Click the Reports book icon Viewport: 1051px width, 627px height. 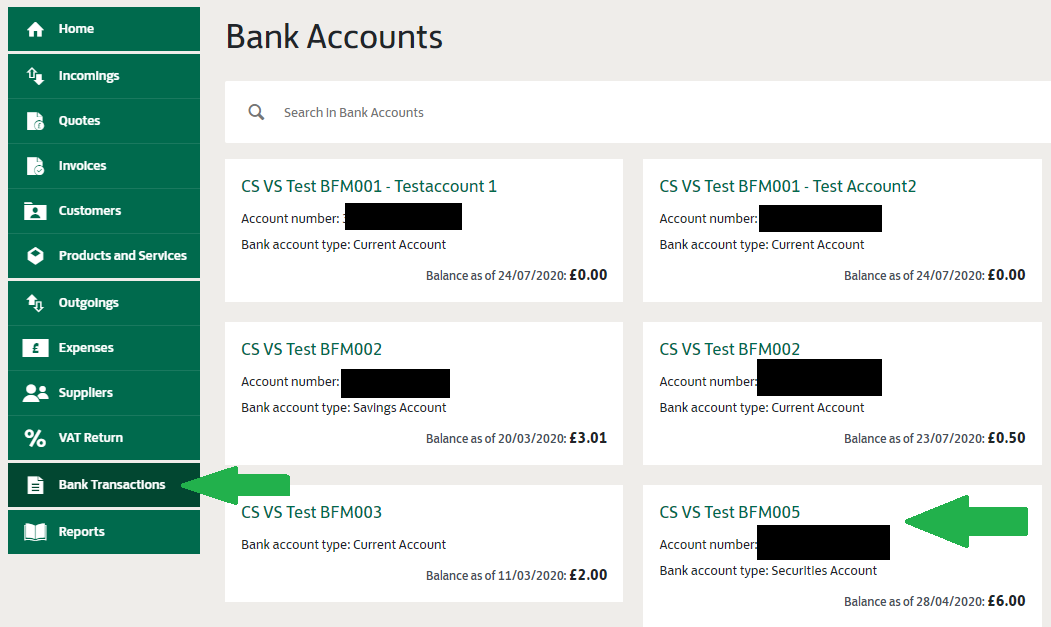point(36,532)
